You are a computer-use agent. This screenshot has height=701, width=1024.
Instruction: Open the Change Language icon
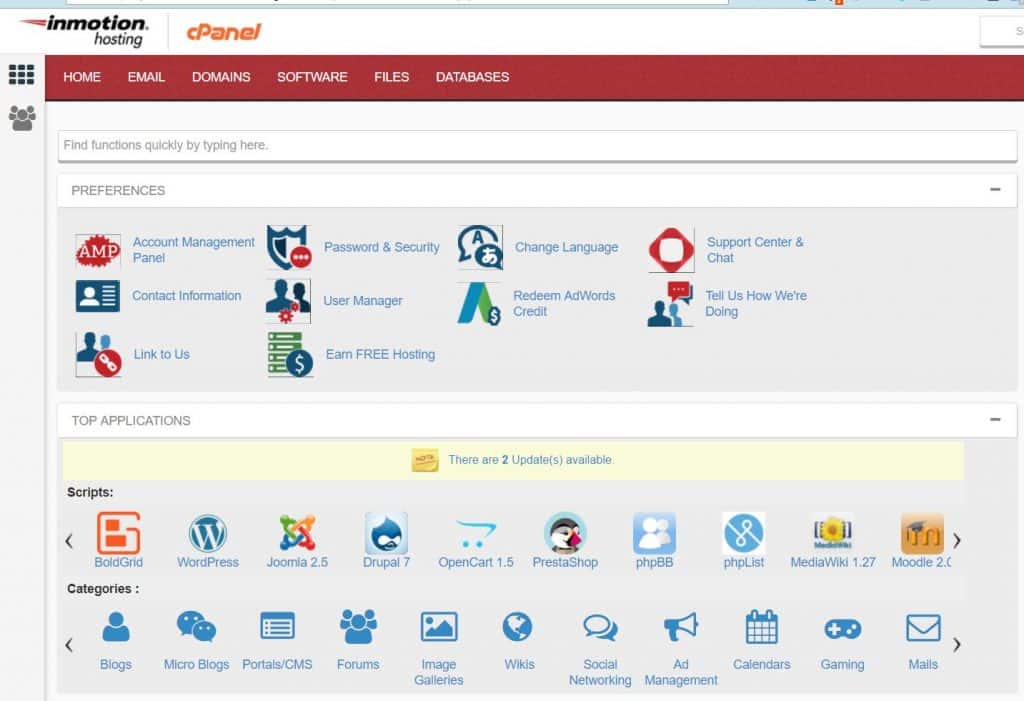coord(481,248)
